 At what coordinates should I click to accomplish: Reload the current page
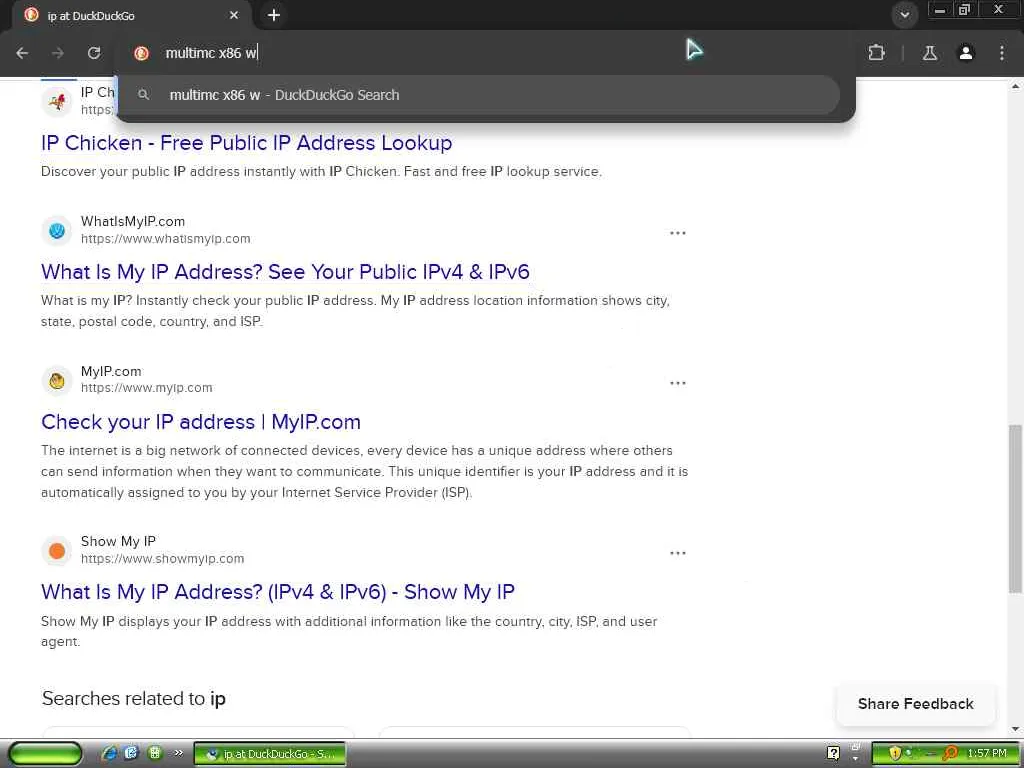94,53
